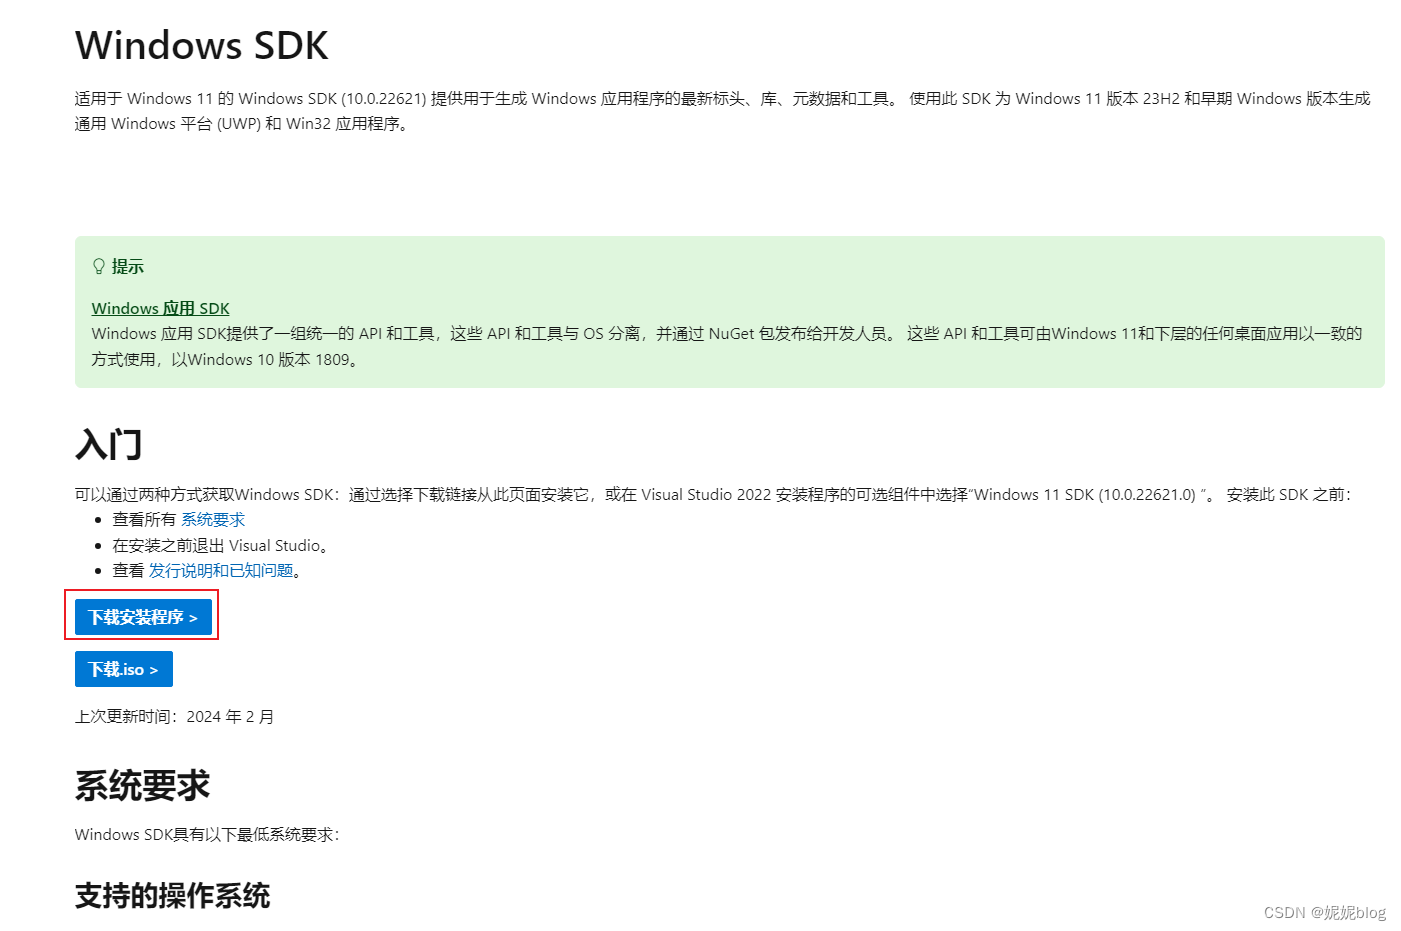Click the 上次更新时间：2024 年 2 月 text

[x=175, y=716]
